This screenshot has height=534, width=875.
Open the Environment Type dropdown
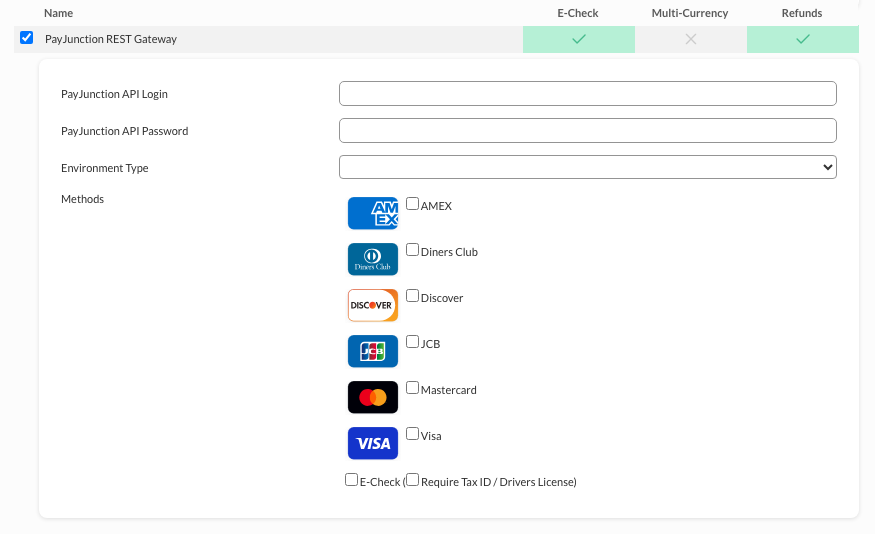588,167
